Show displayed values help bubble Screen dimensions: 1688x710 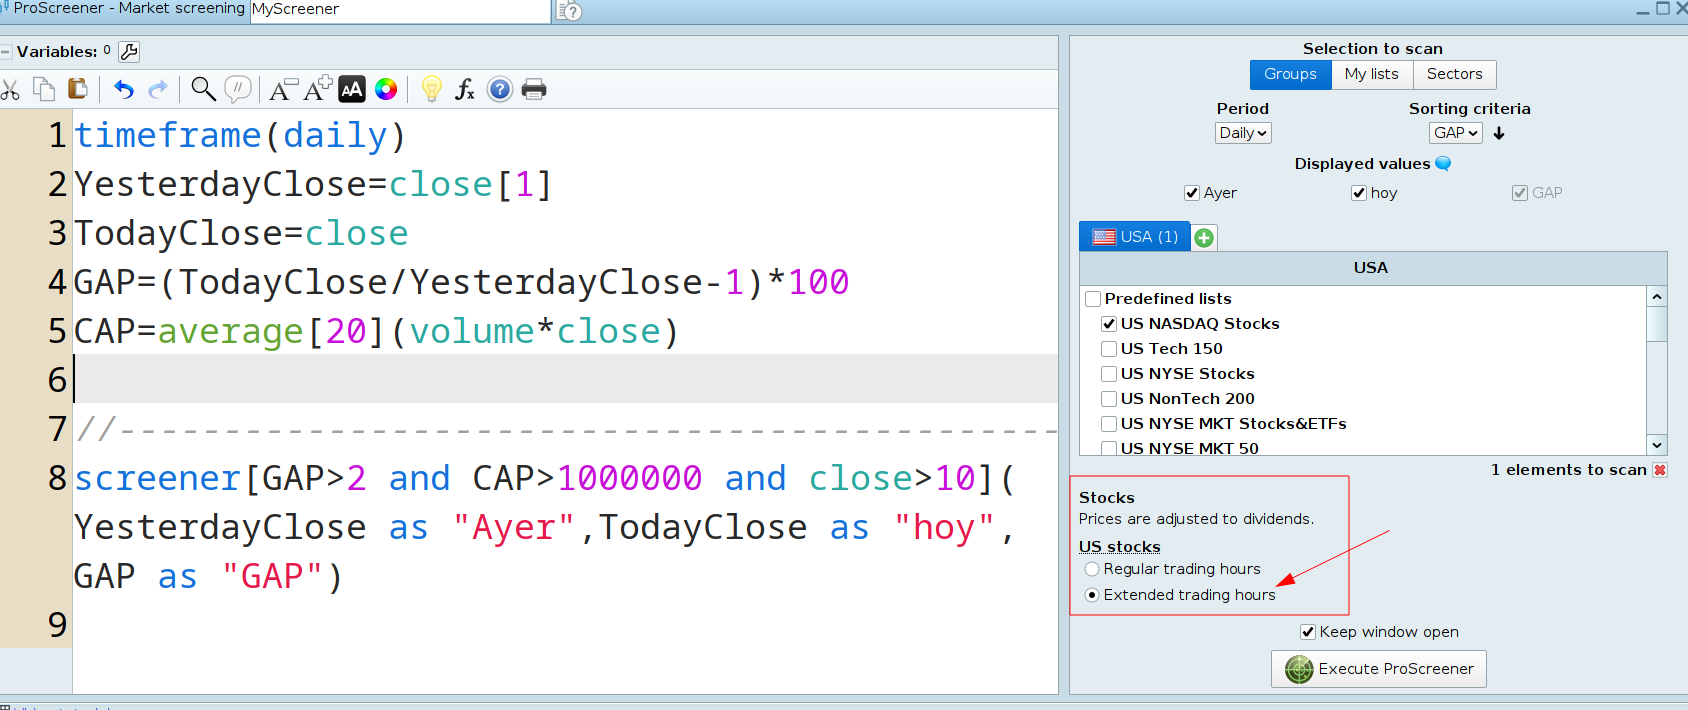click(1443, 163)
